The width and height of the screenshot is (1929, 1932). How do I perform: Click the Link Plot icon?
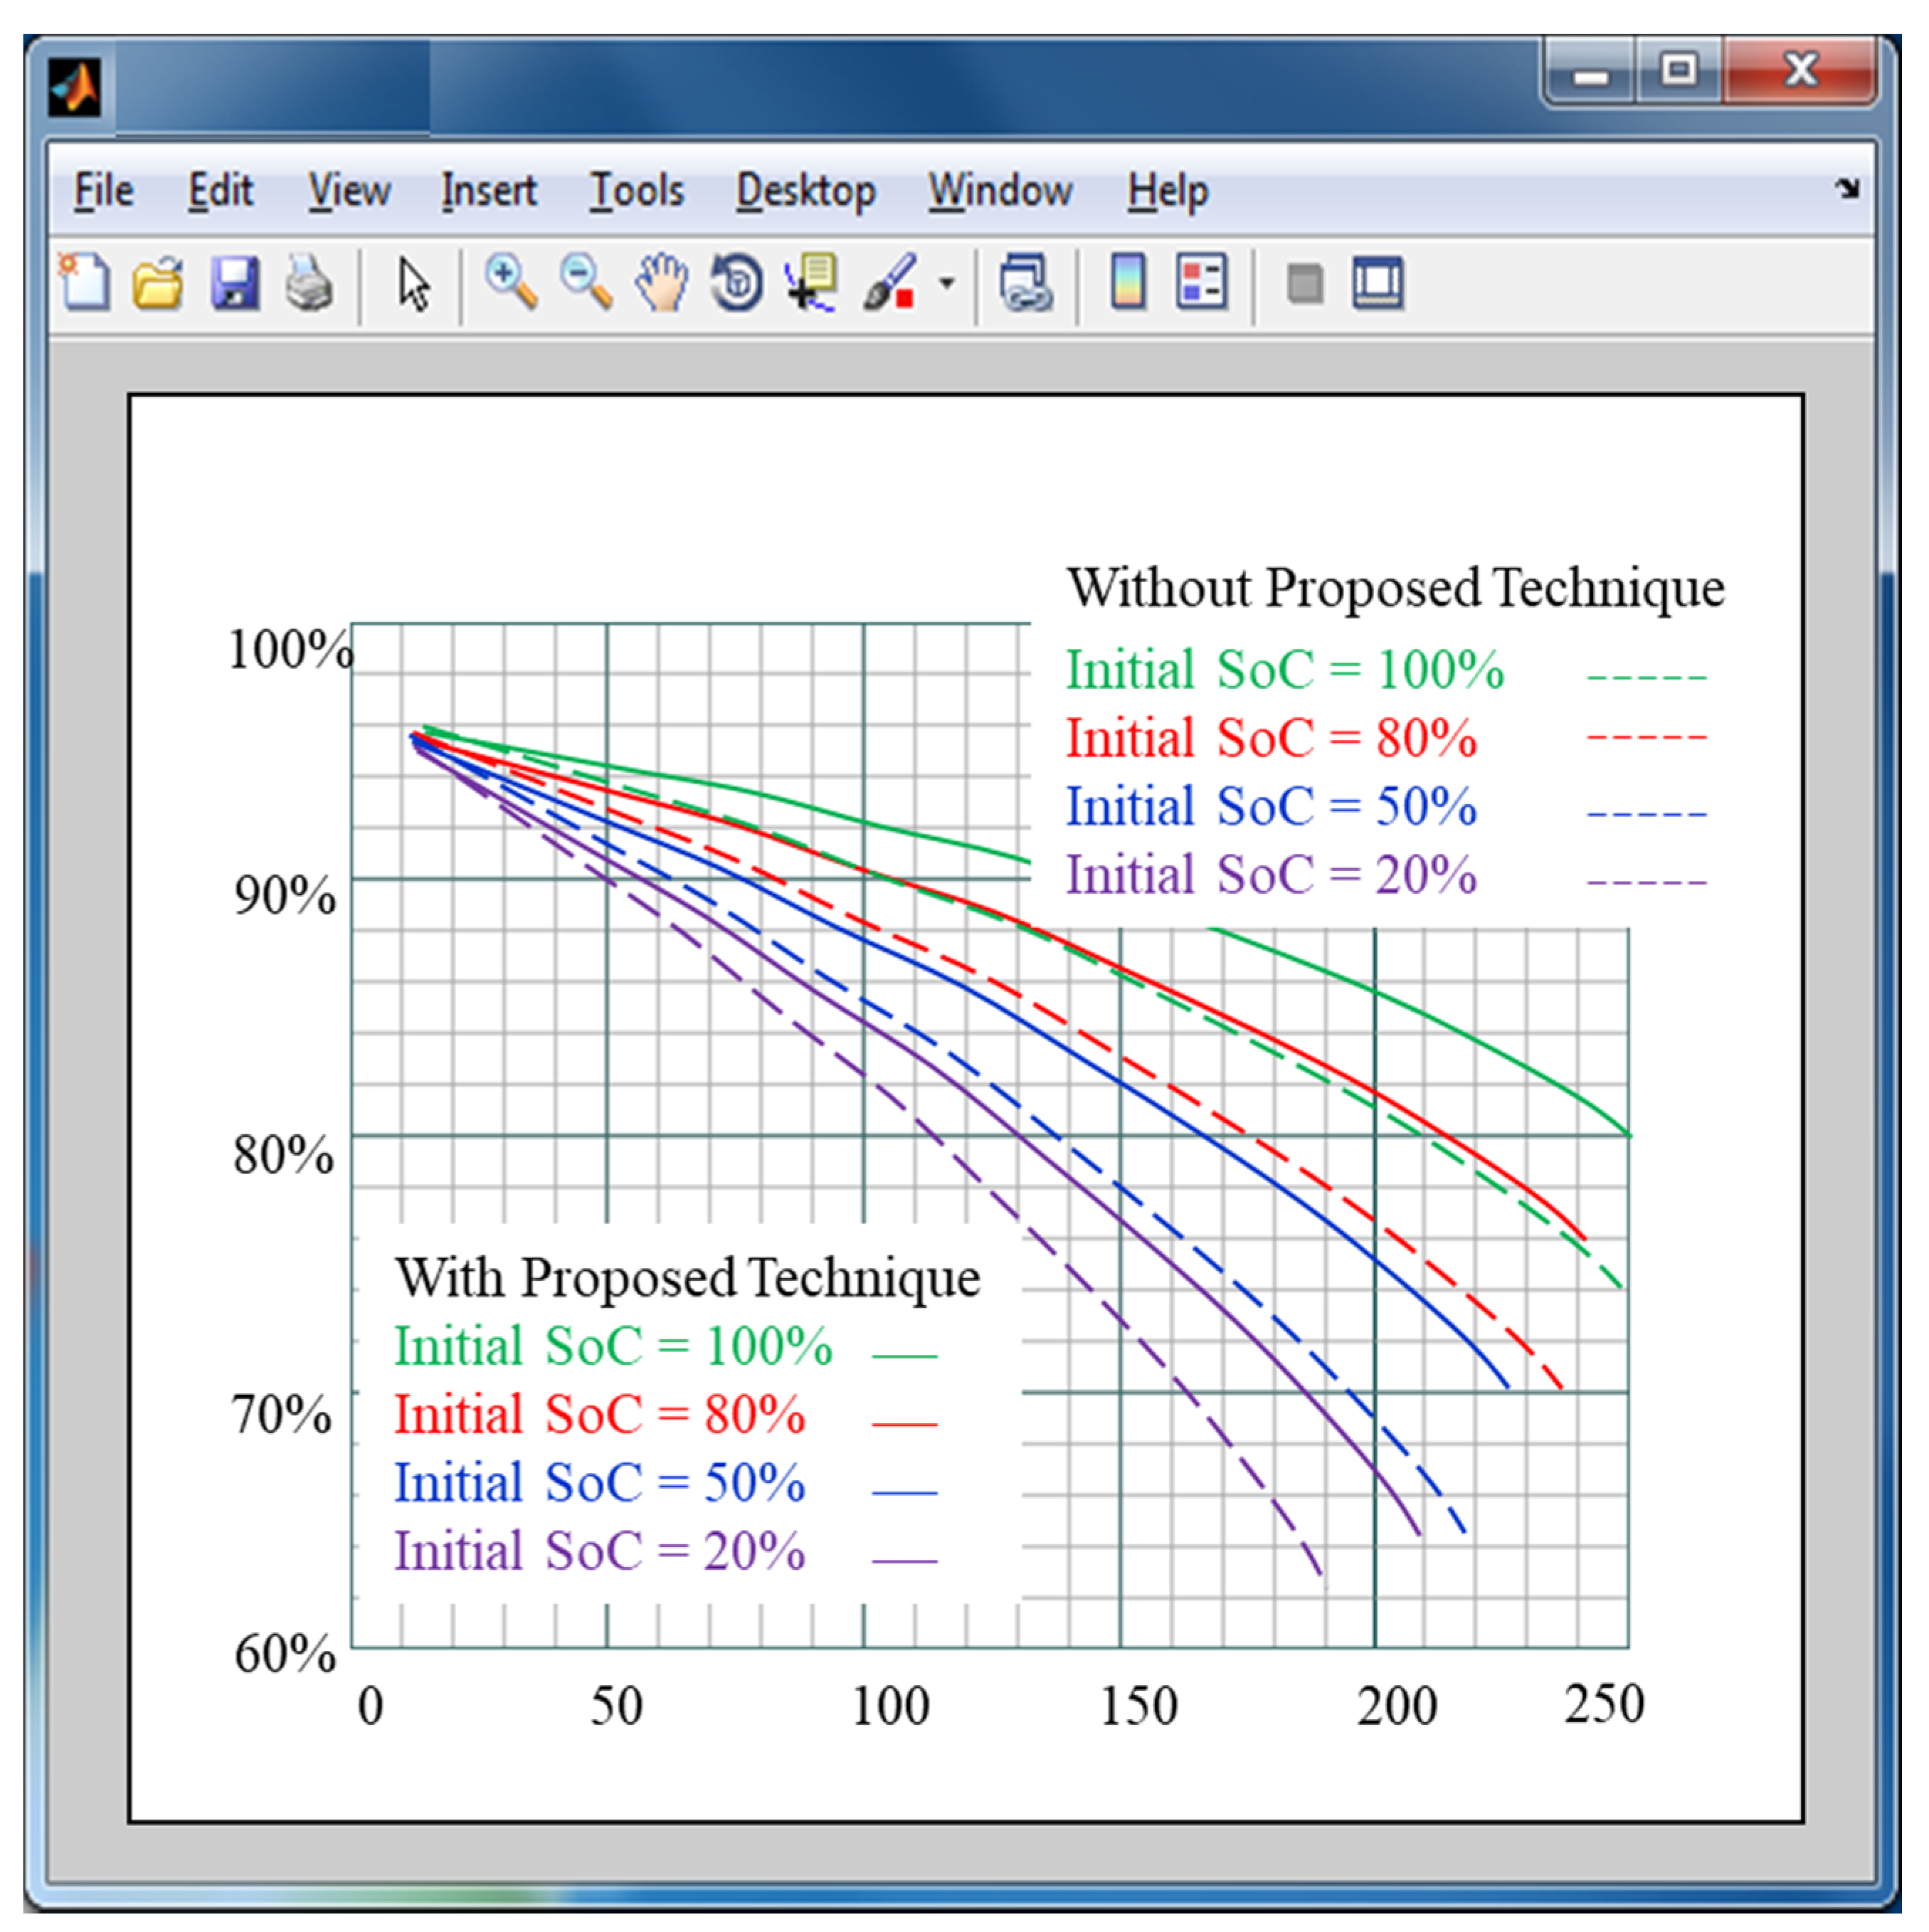tap(1026, 283)
